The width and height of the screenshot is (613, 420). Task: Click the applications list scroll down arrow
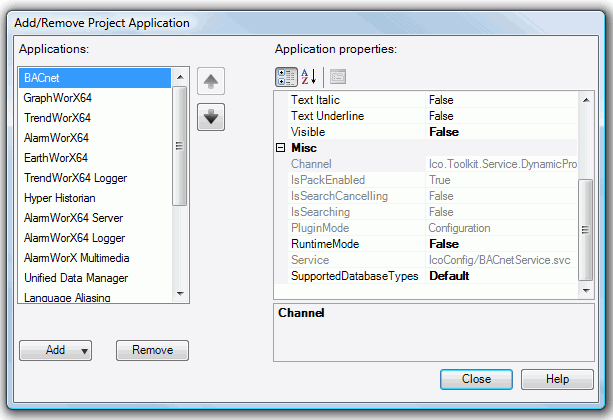point(180,294)
